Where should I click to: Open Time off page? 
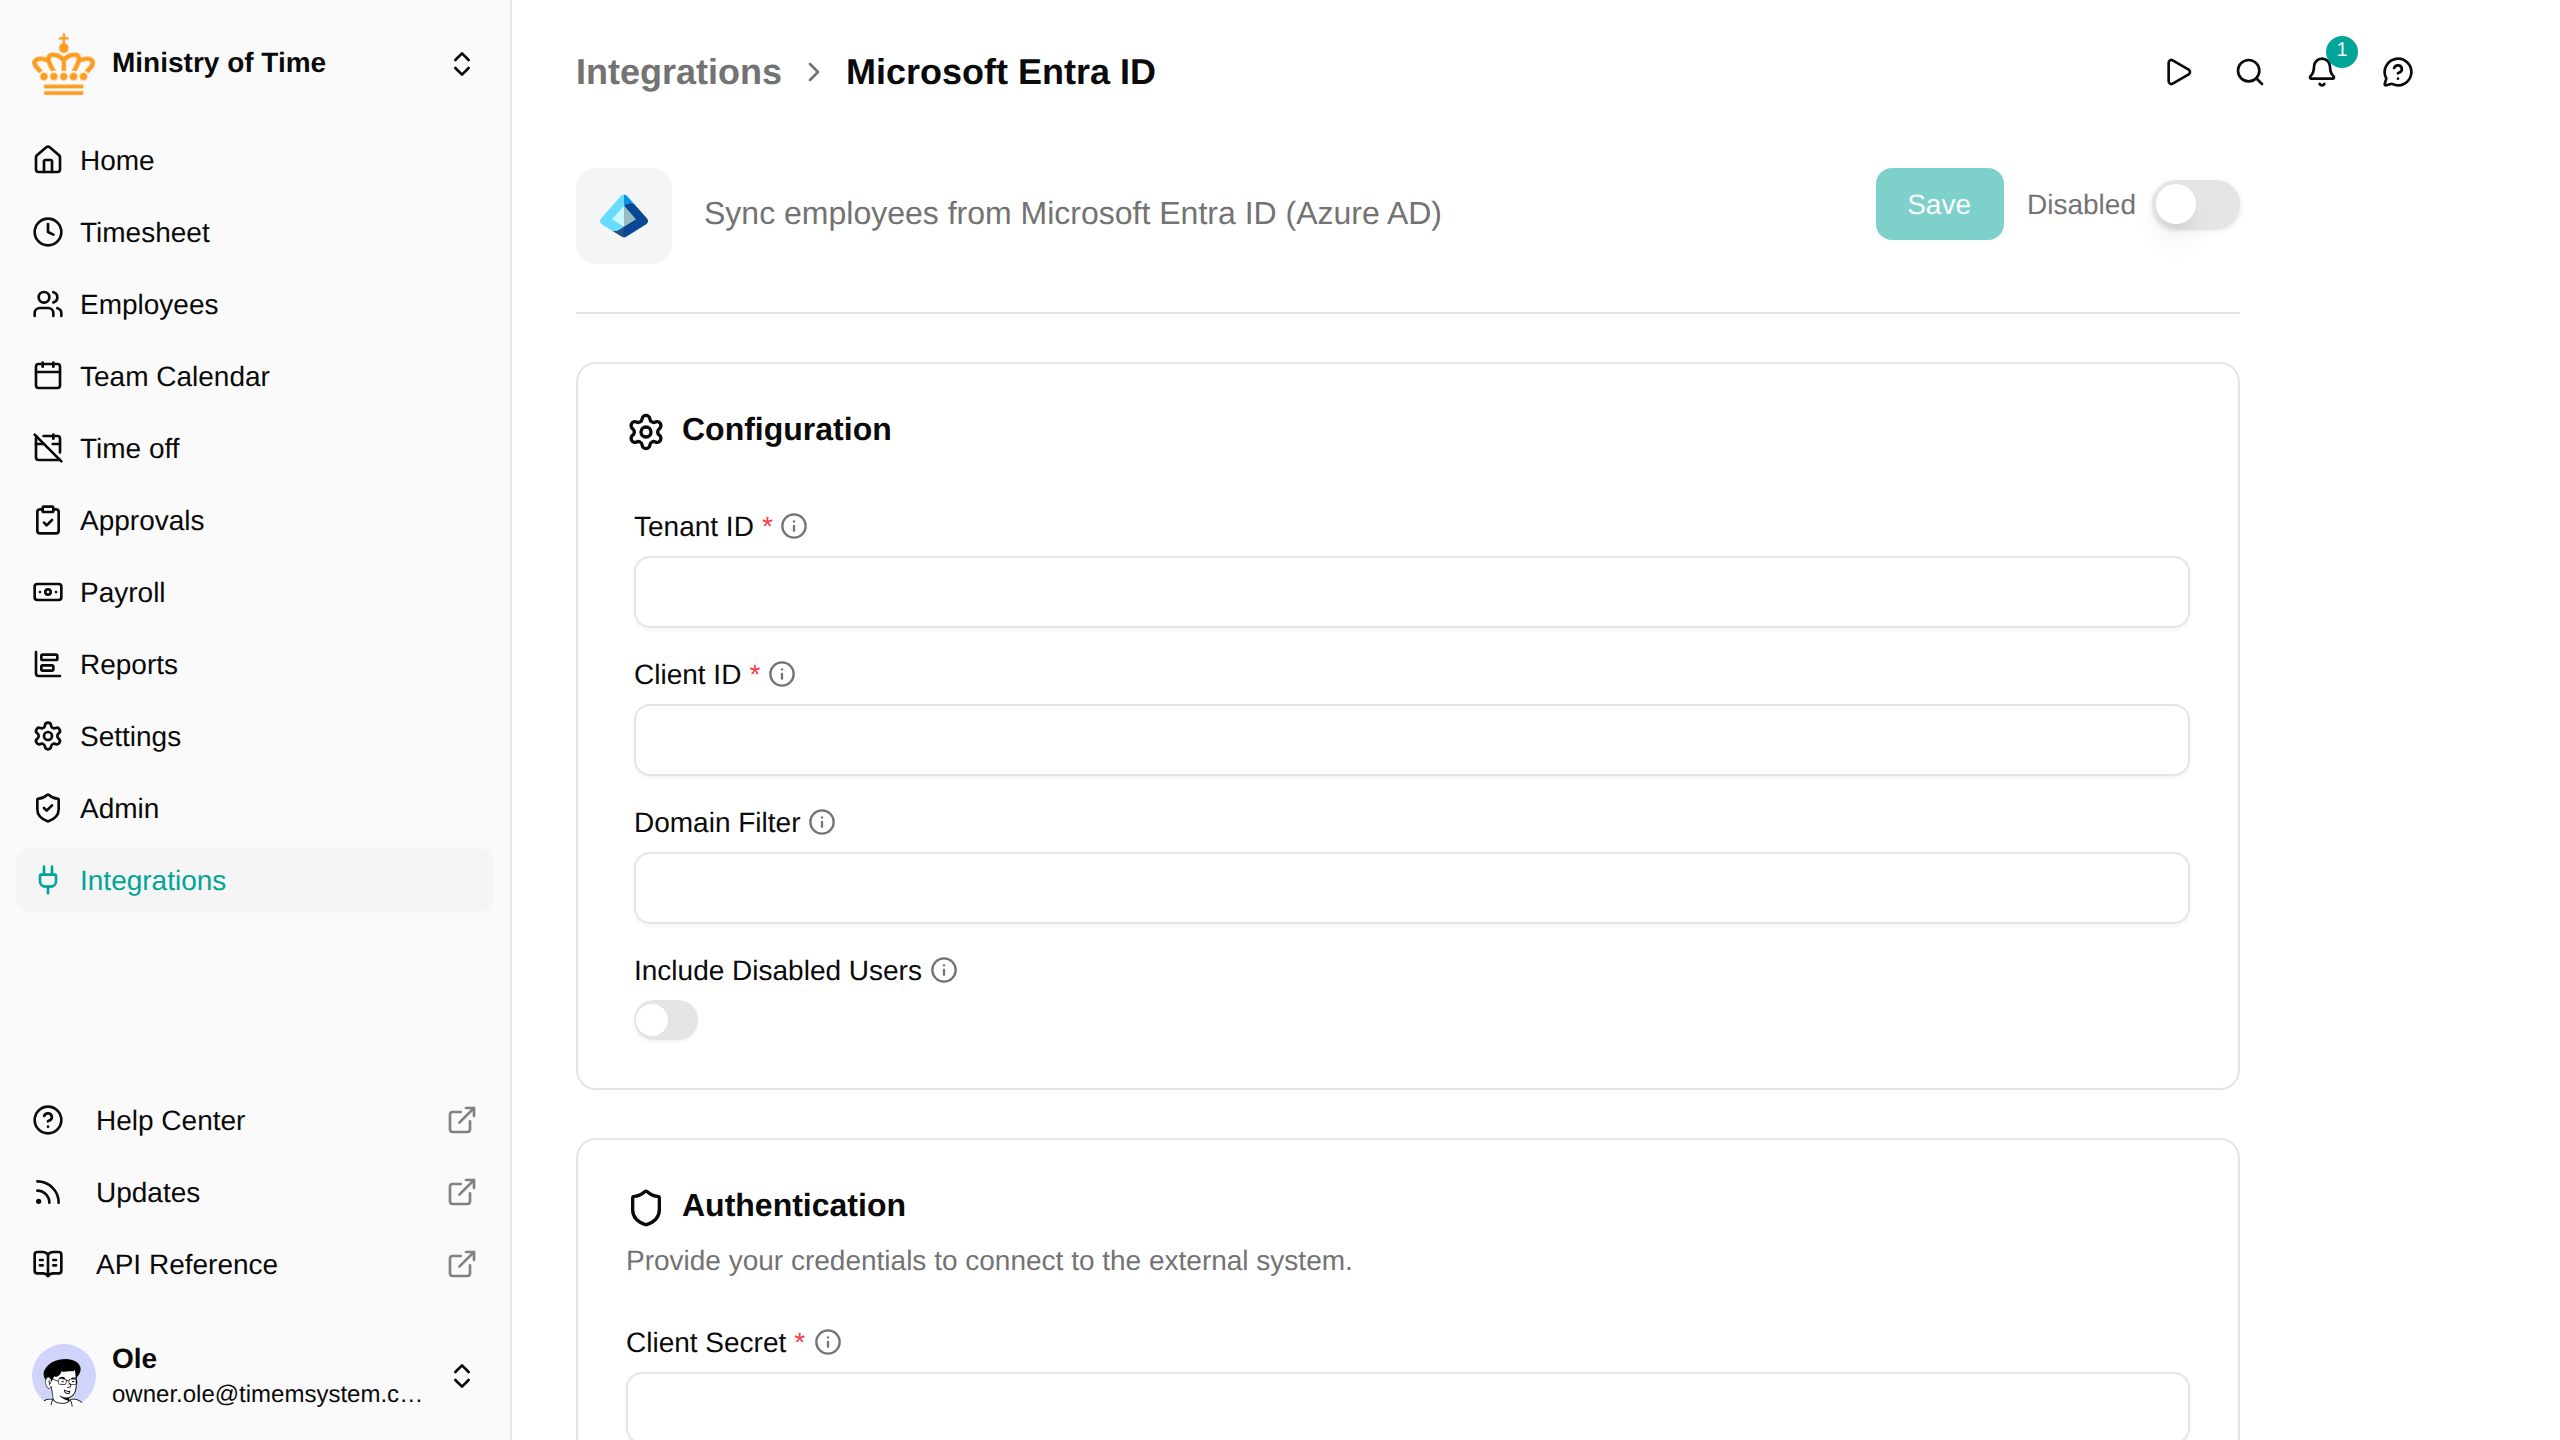pos(255,448)
